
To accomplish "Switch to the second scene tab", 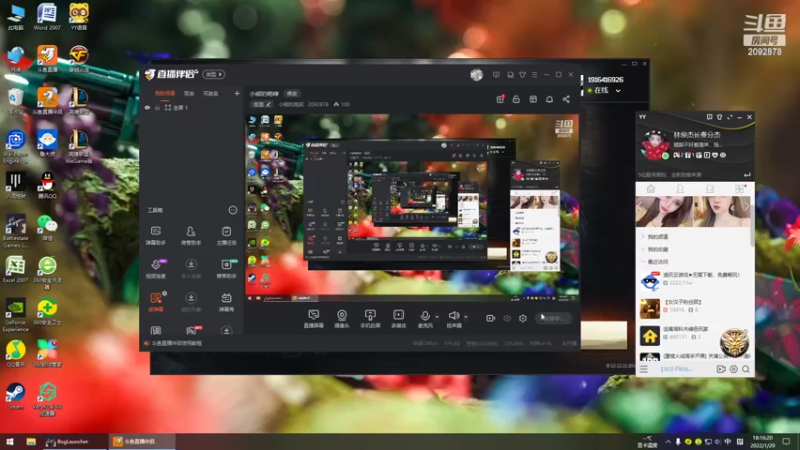I will (189, 94).
